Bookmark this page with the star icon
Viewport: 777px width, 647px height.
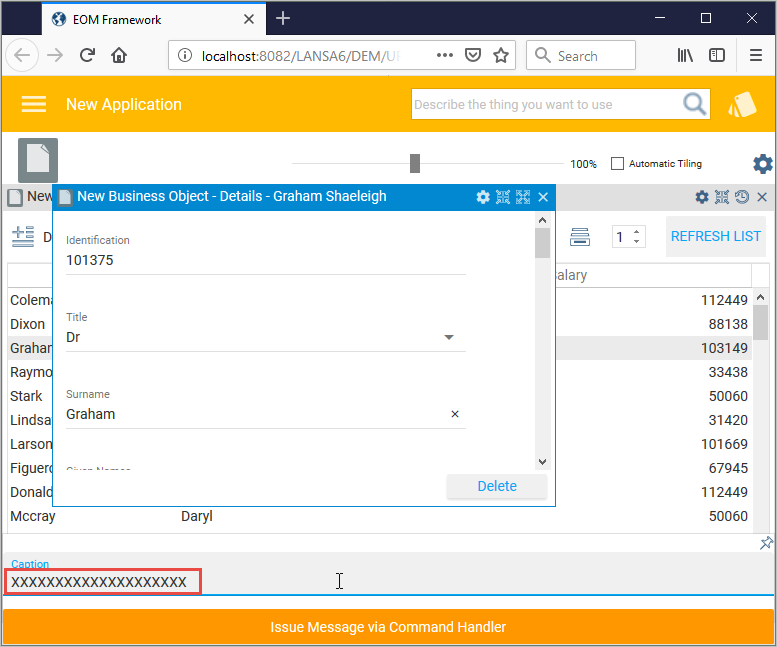point(500,55)
